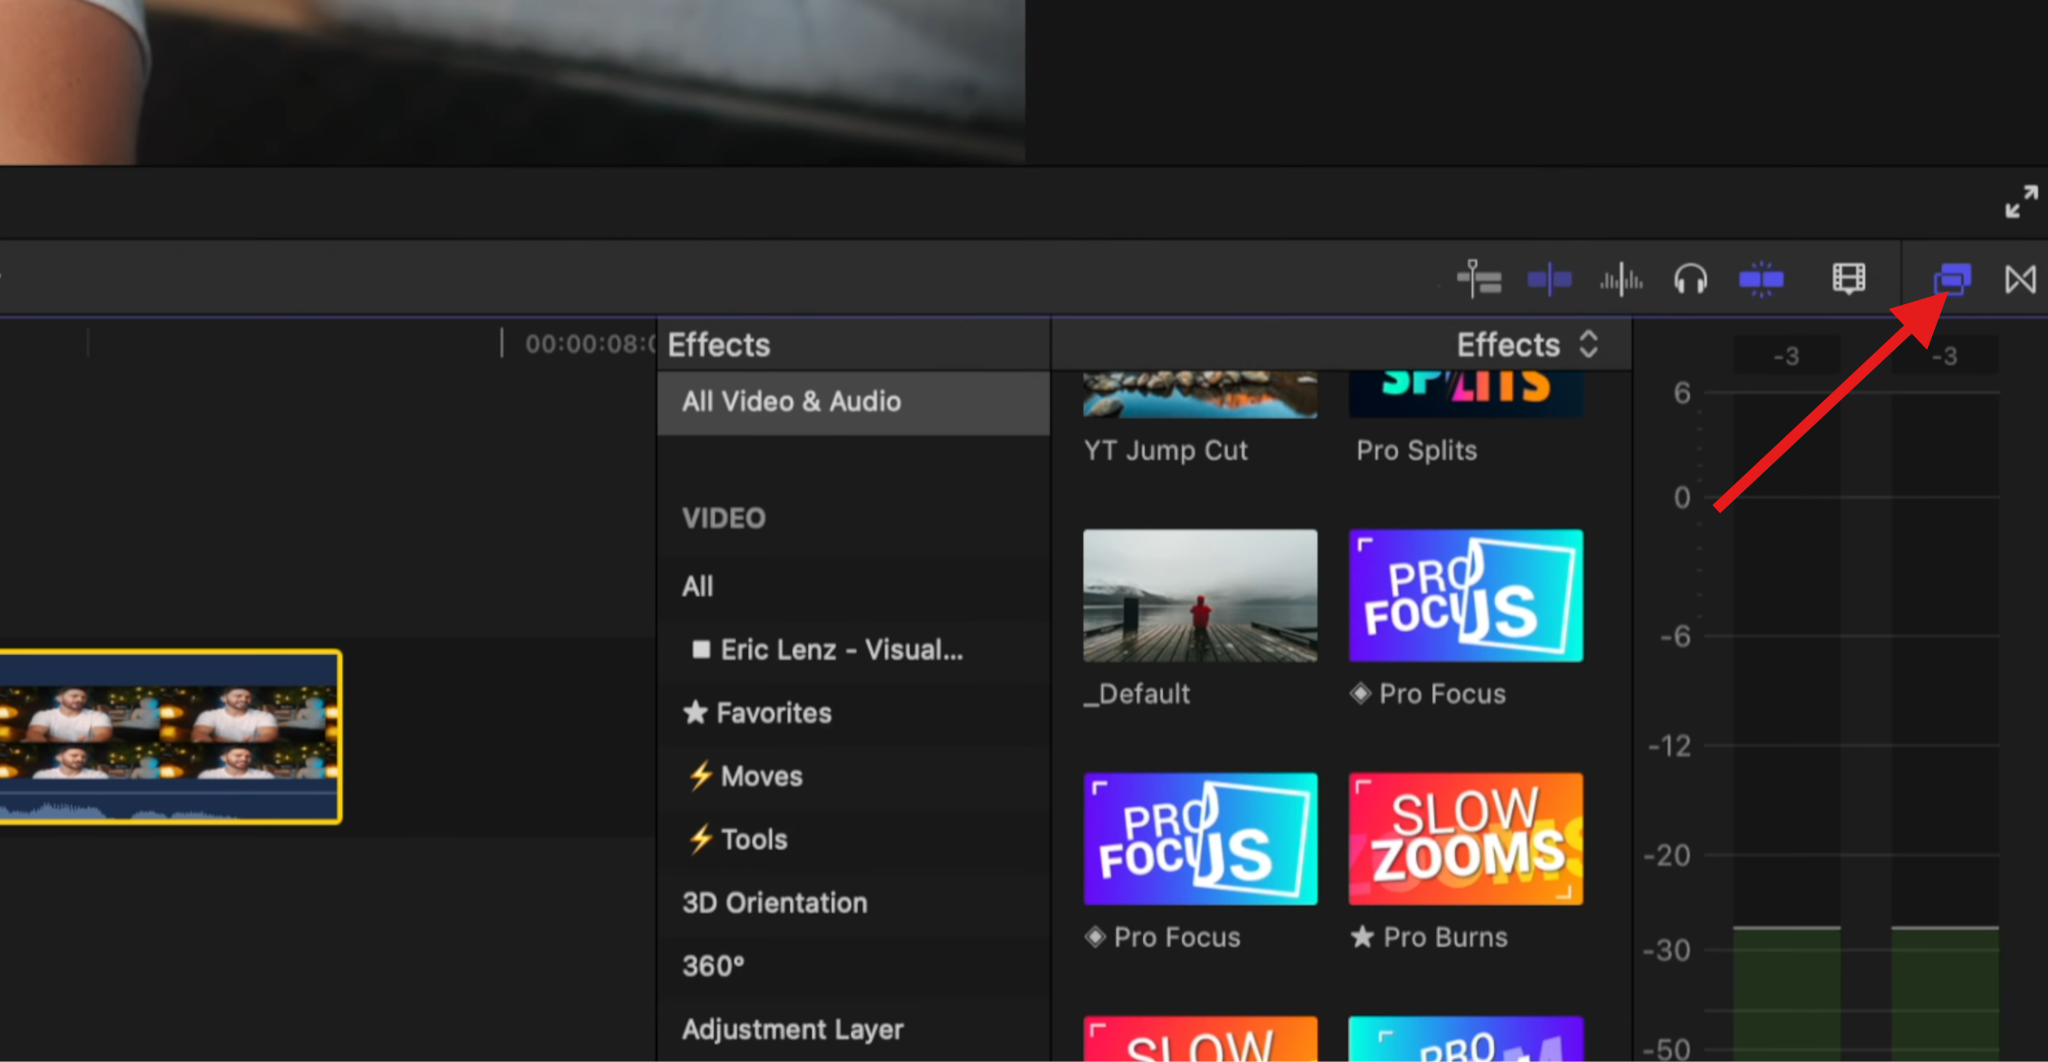Click the skimming pin icon in the toolbar
This screenshot has width=2048, height=1062.
(1478, 280)
